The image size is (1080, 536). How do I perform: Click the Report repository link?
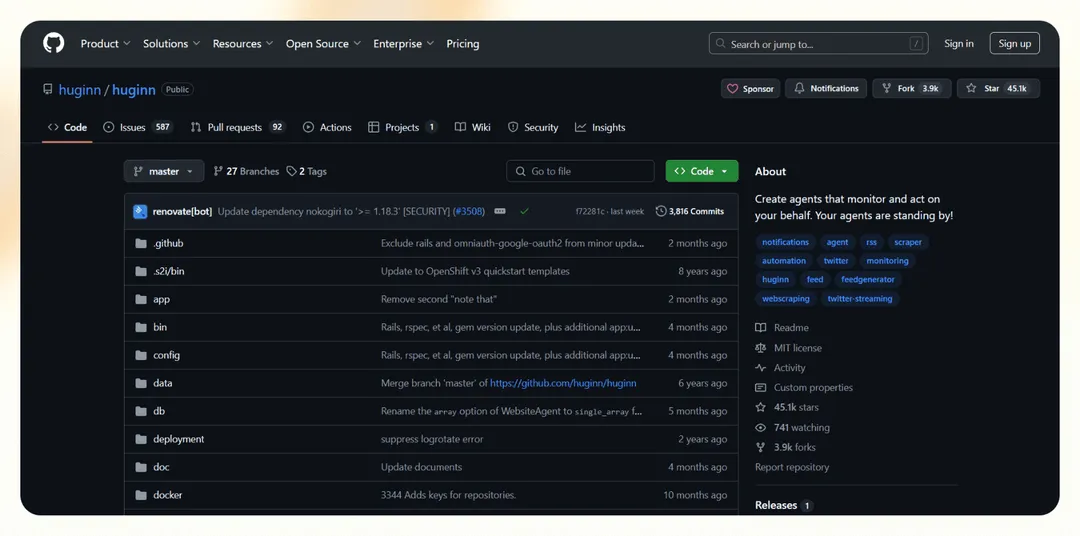click(792, 467)
